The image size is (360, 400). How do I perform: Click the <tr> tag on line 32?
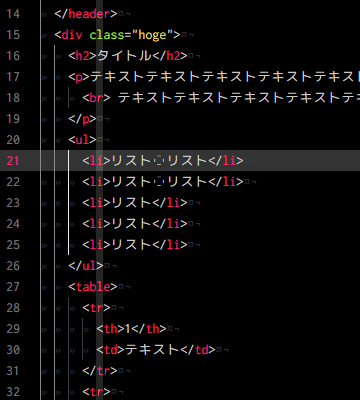[x=96, y=392]
